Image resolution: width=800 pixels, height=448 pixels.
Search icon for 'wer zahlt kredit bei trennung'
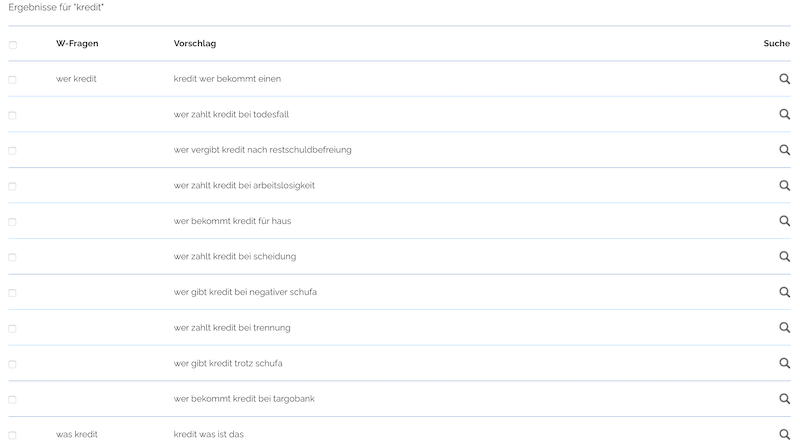[x=785, y=328]
